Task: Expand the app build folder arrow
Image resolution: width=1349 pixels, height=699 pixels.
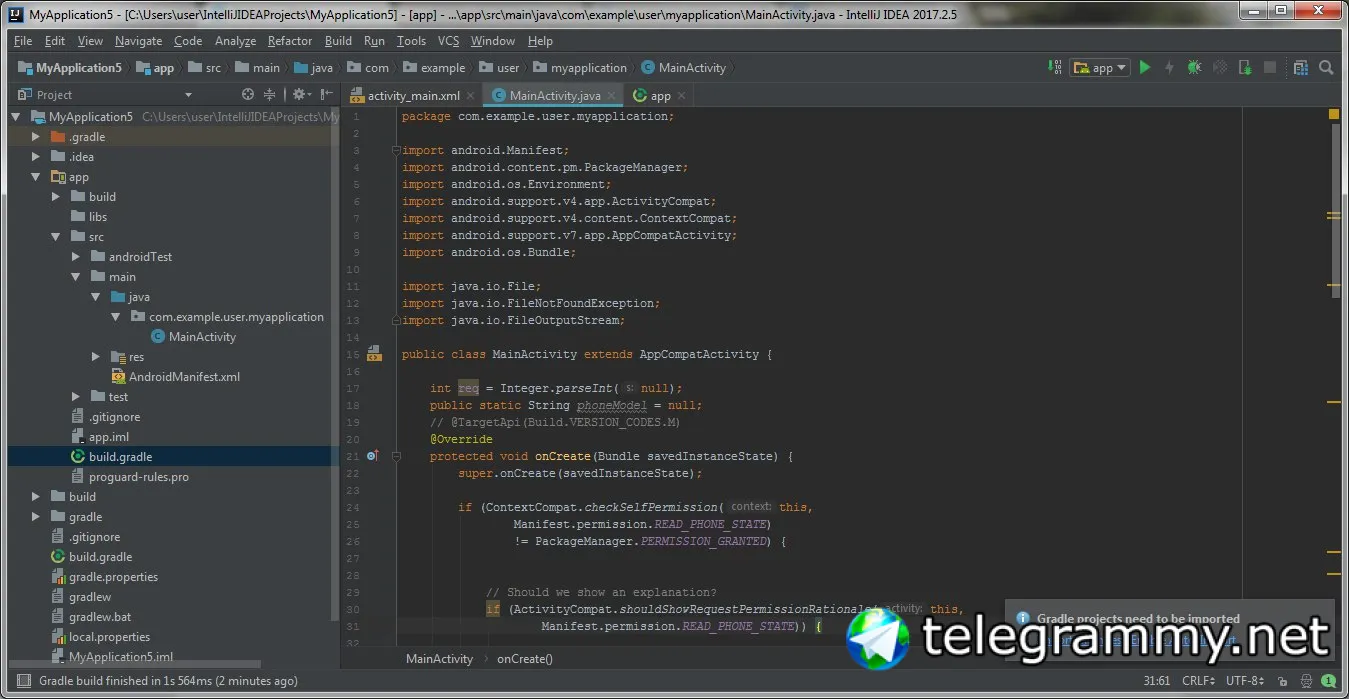Action: 56,197
